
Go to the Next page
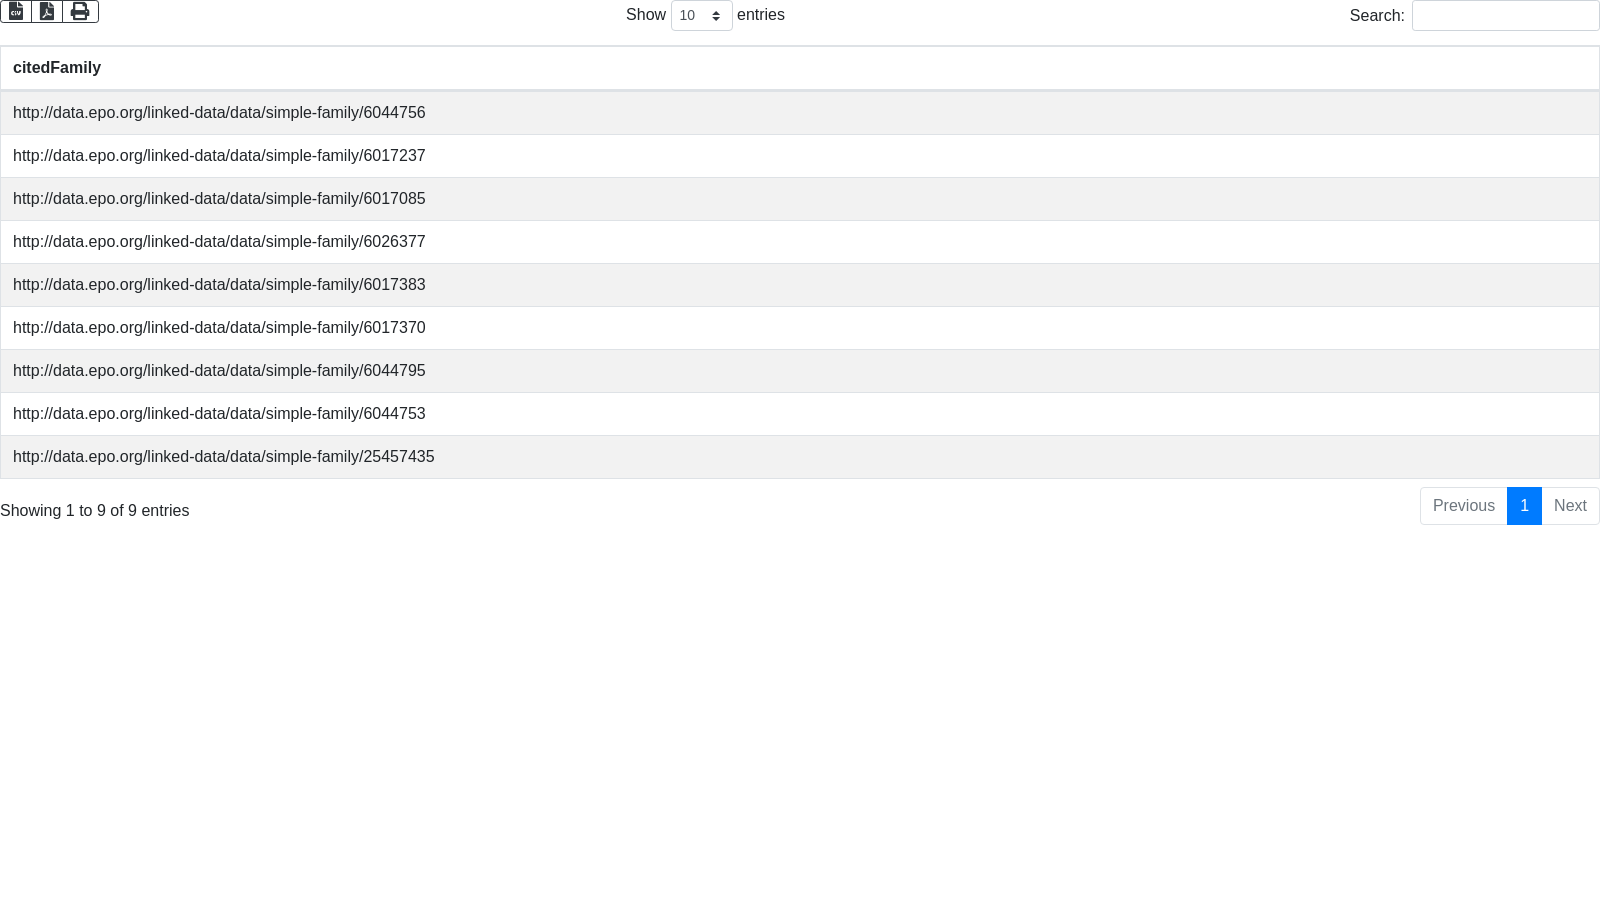(x=1569, y=506)
